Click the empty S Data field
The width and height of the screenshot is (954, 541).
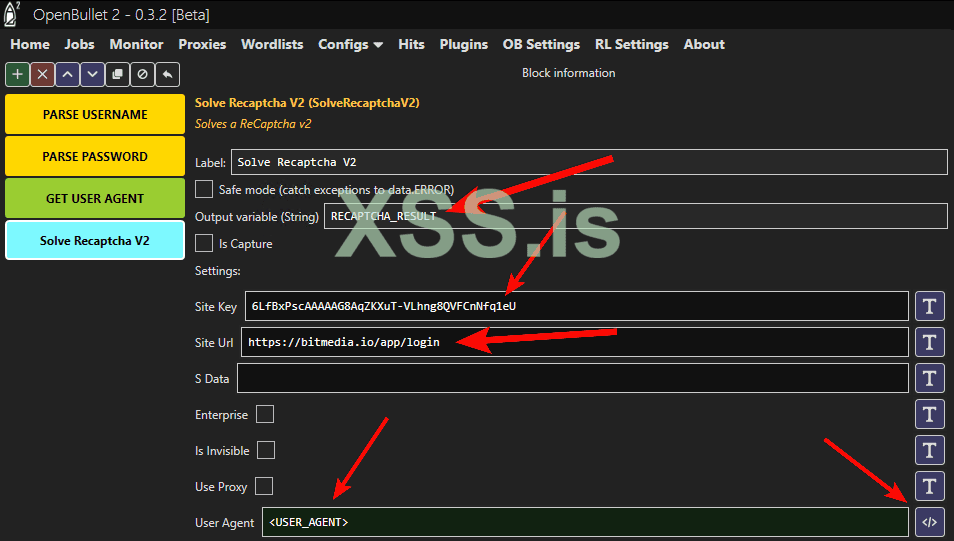pyautogui.click(x=573, y=379)
